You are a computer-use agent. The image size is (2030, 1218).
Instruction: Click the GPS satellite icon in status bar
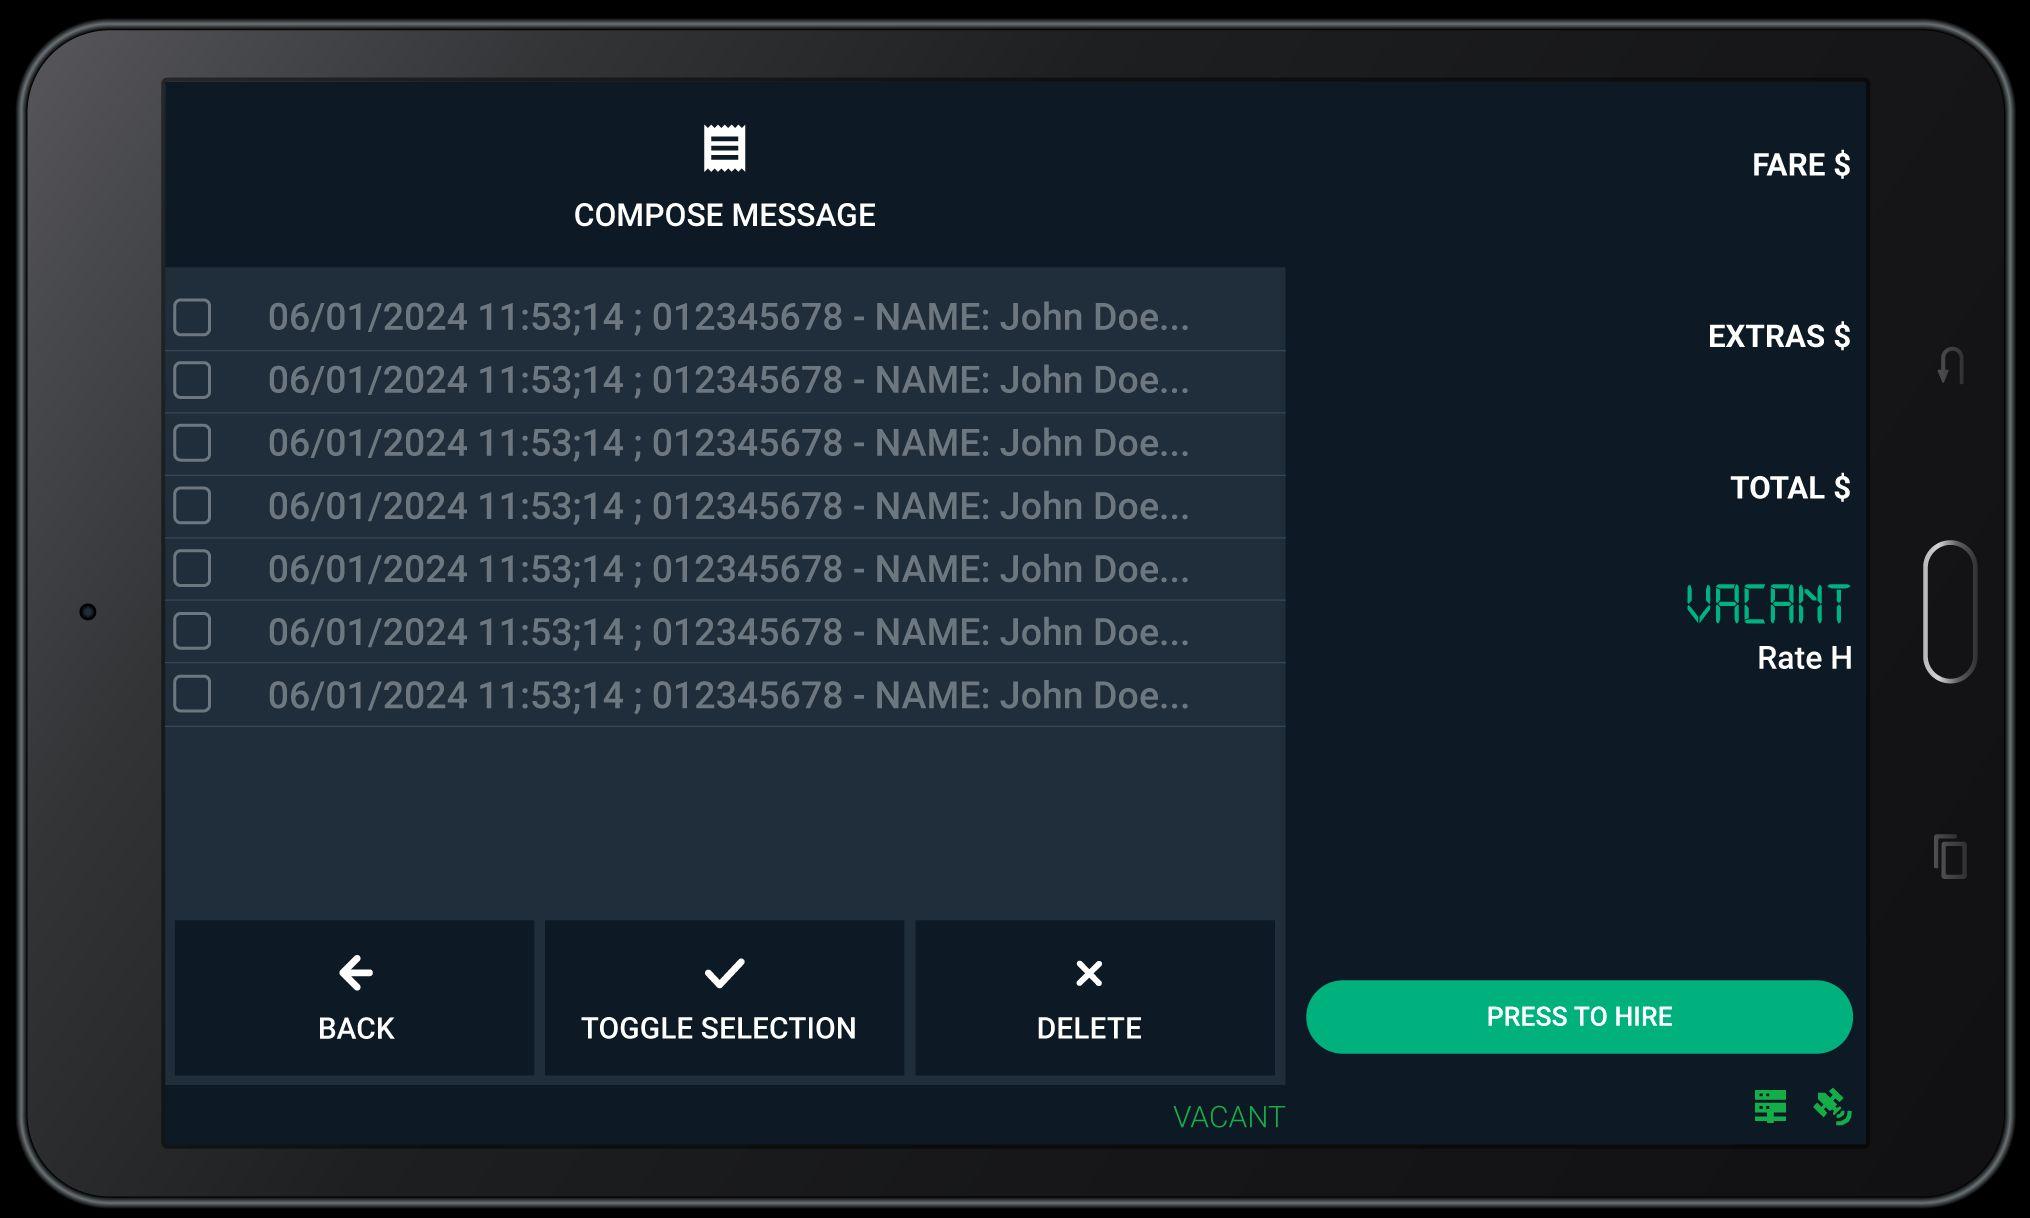pos(1832,1106)
